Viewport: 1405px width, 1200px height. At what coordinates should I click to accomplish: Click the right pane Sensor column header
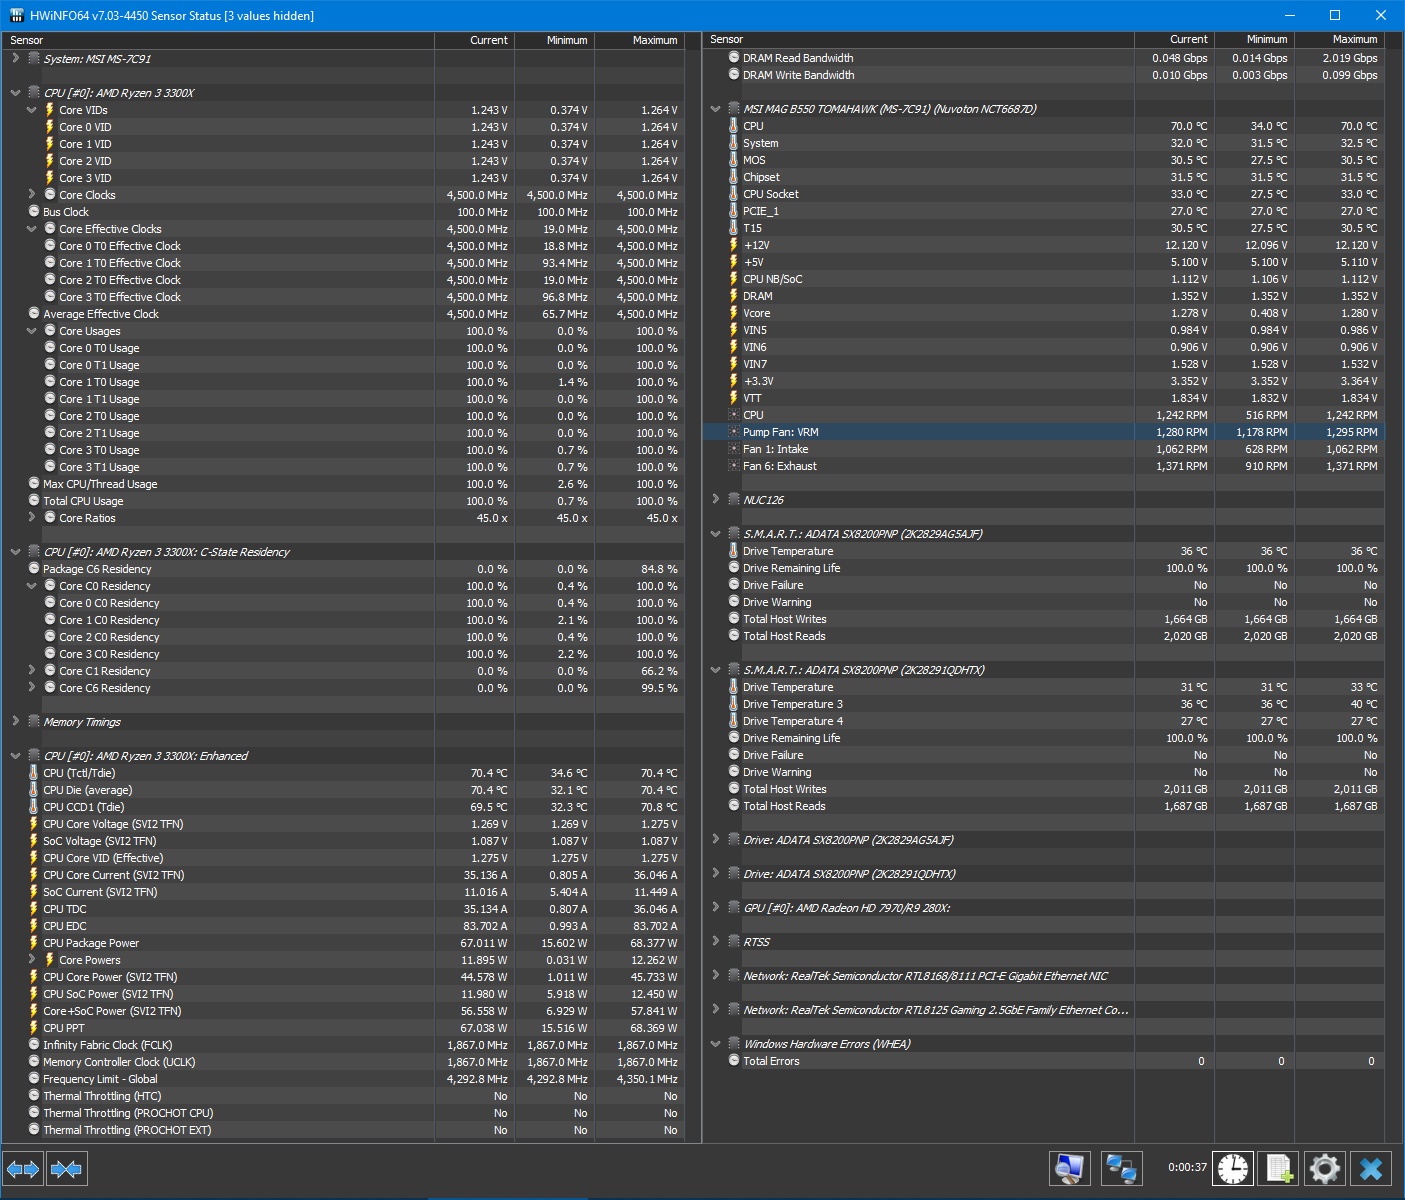tap(919, 40)
